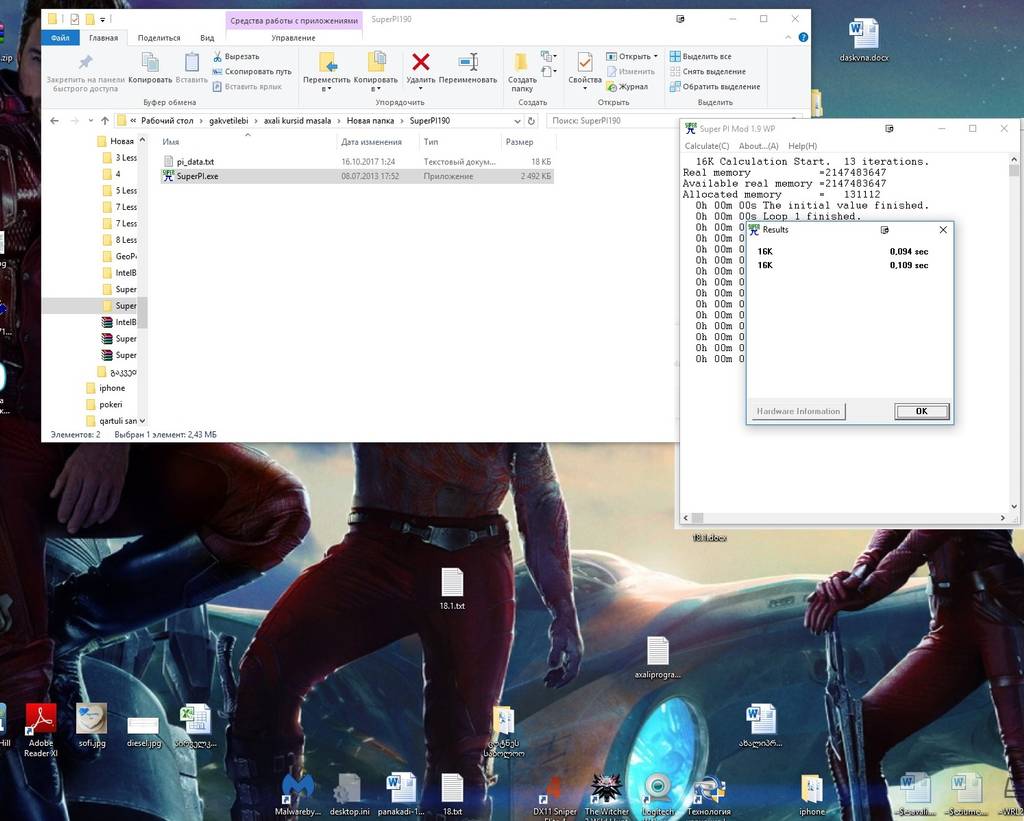Viewport: 1024px width, 821px height.
Task: Select the Adobe Reader XI desktop icon
Action: [40, 731]
